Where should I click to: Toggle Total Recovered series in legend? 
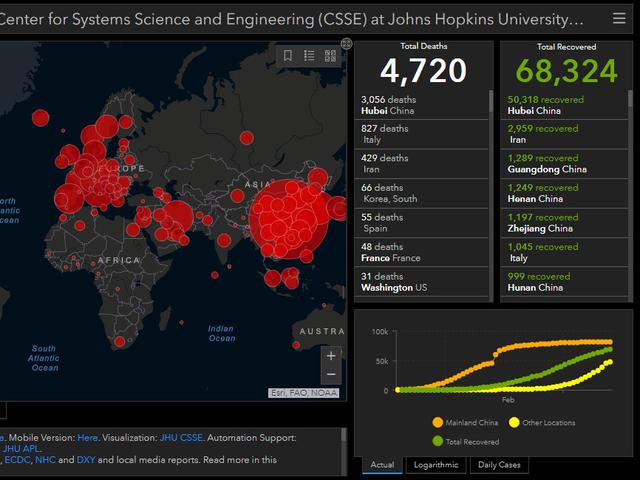[x=466, y=442]
